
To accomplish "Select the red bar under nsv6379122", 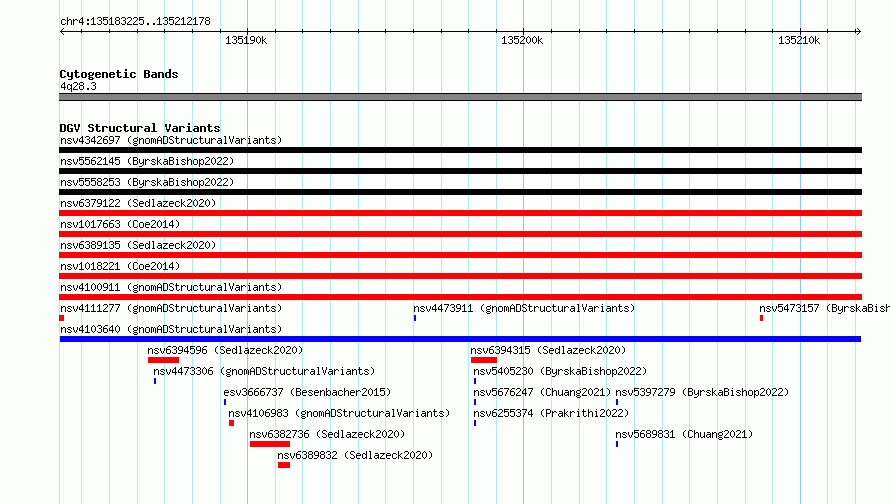I will point(460,213).
